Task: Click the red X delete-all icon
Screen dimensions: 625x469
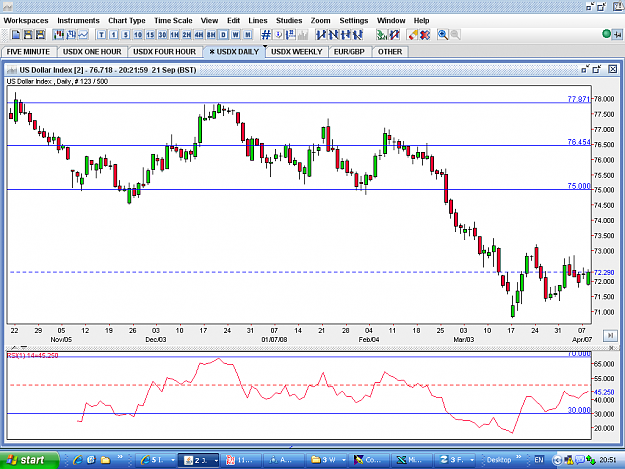Action: coord(425,35)
